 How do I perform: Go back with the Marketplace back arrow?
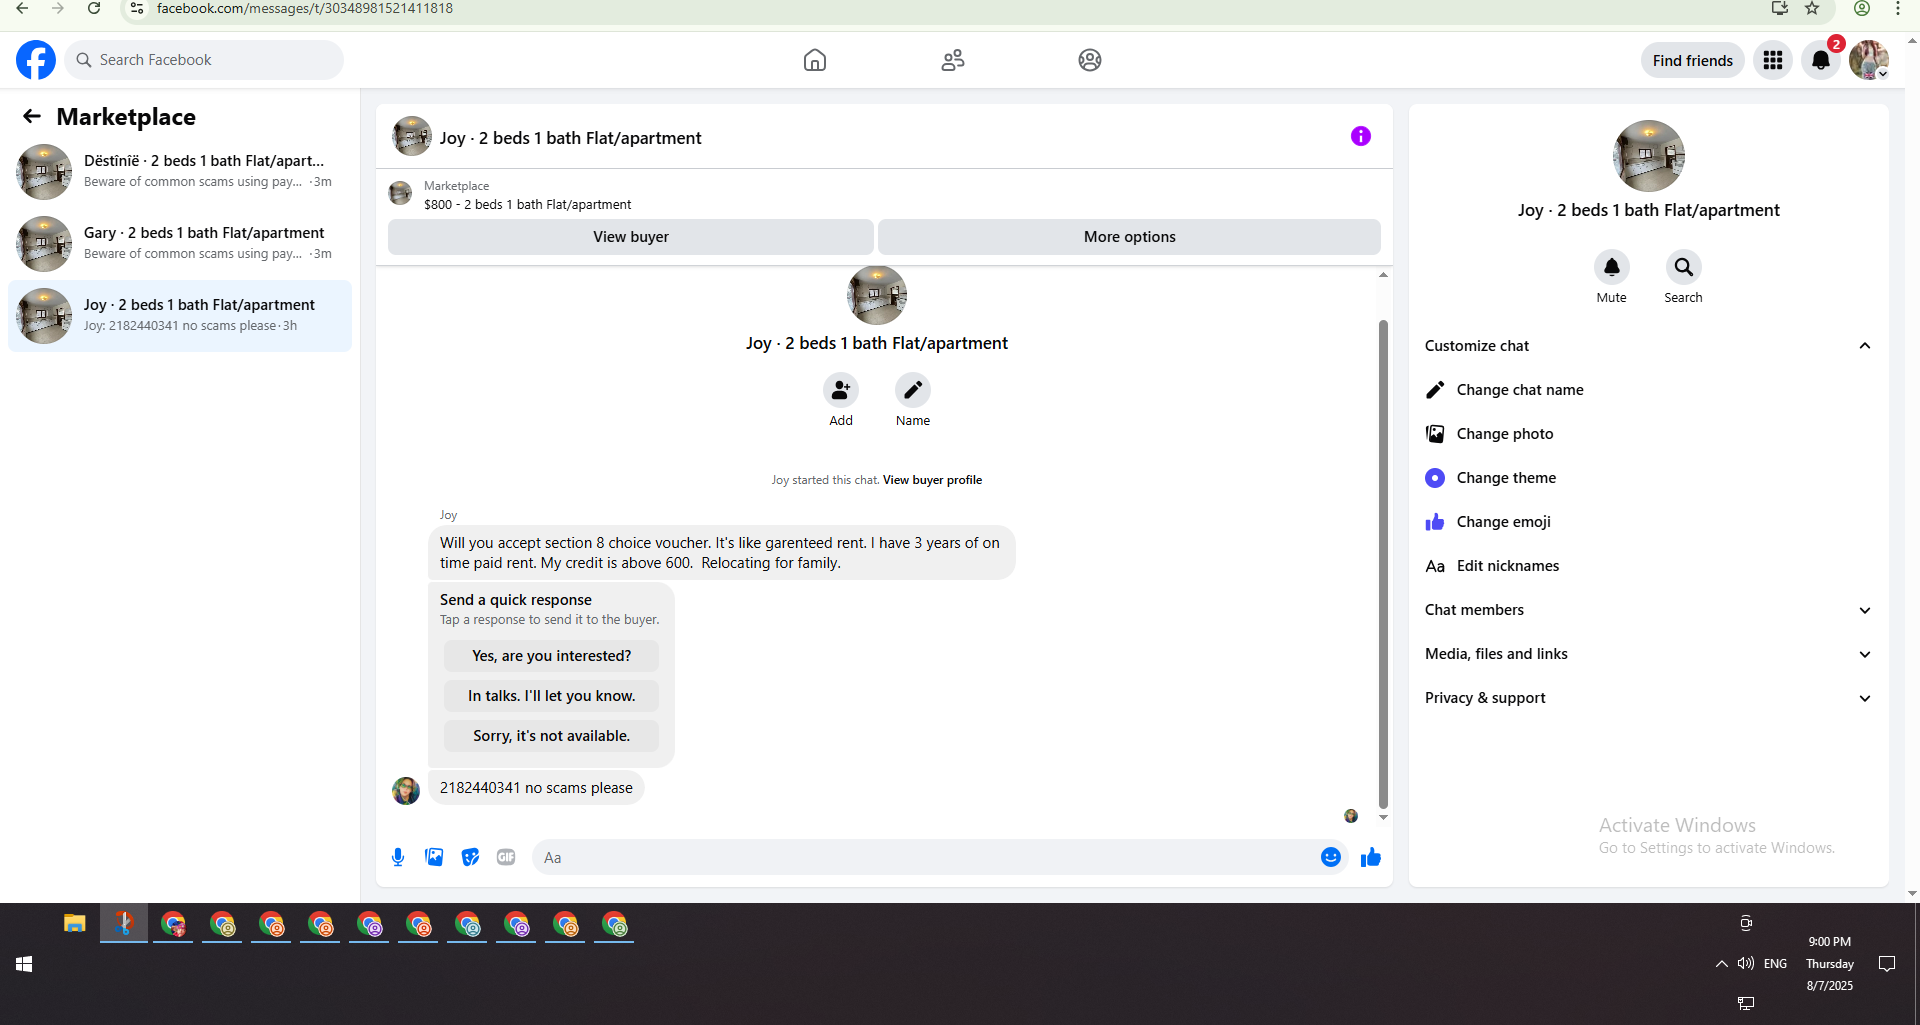(x=32, y=117)
